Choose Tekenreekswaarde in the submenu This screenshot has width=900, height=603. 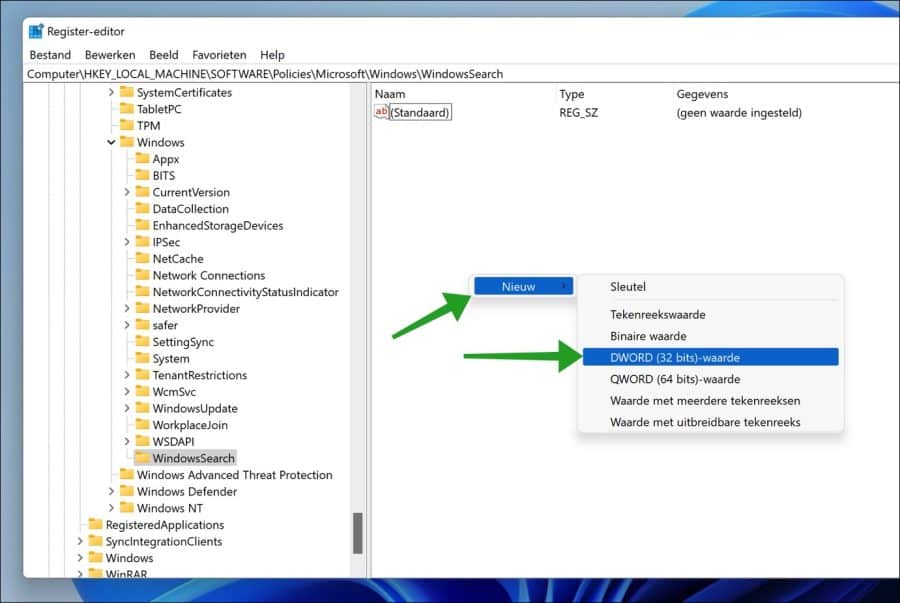711,314
